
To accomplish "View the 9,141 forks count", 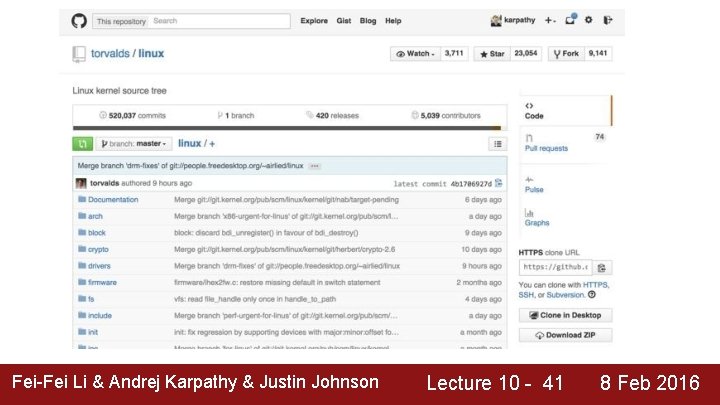I will pyautogui.click(x=598, y=53).
